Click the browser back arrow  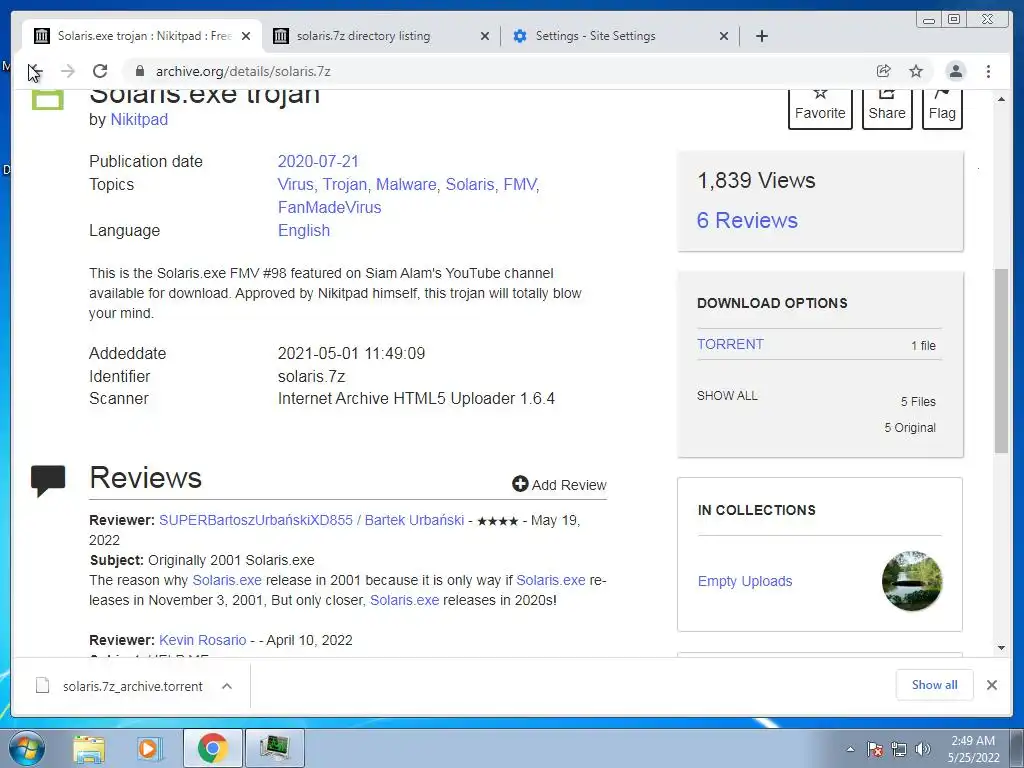tap(35, 71)
